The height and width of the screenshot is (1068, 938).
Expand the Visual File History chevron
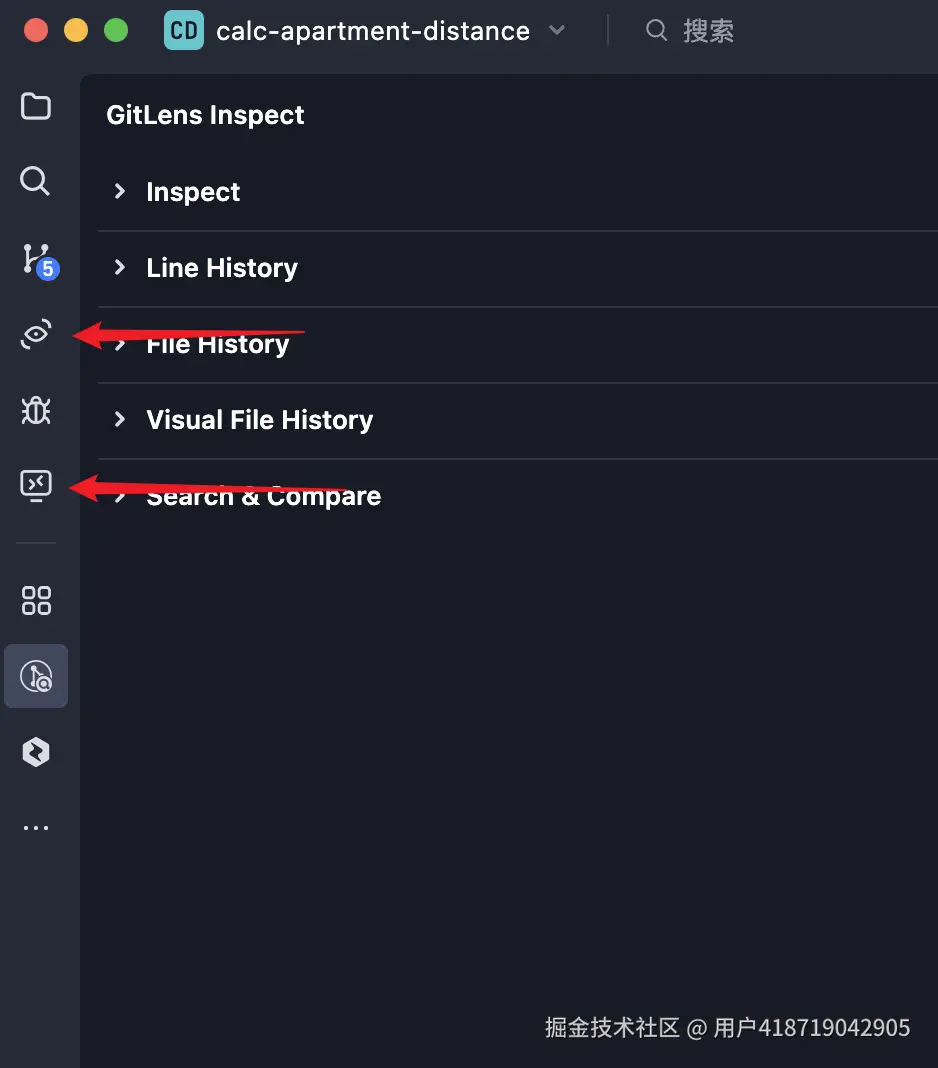coord(120,419)
